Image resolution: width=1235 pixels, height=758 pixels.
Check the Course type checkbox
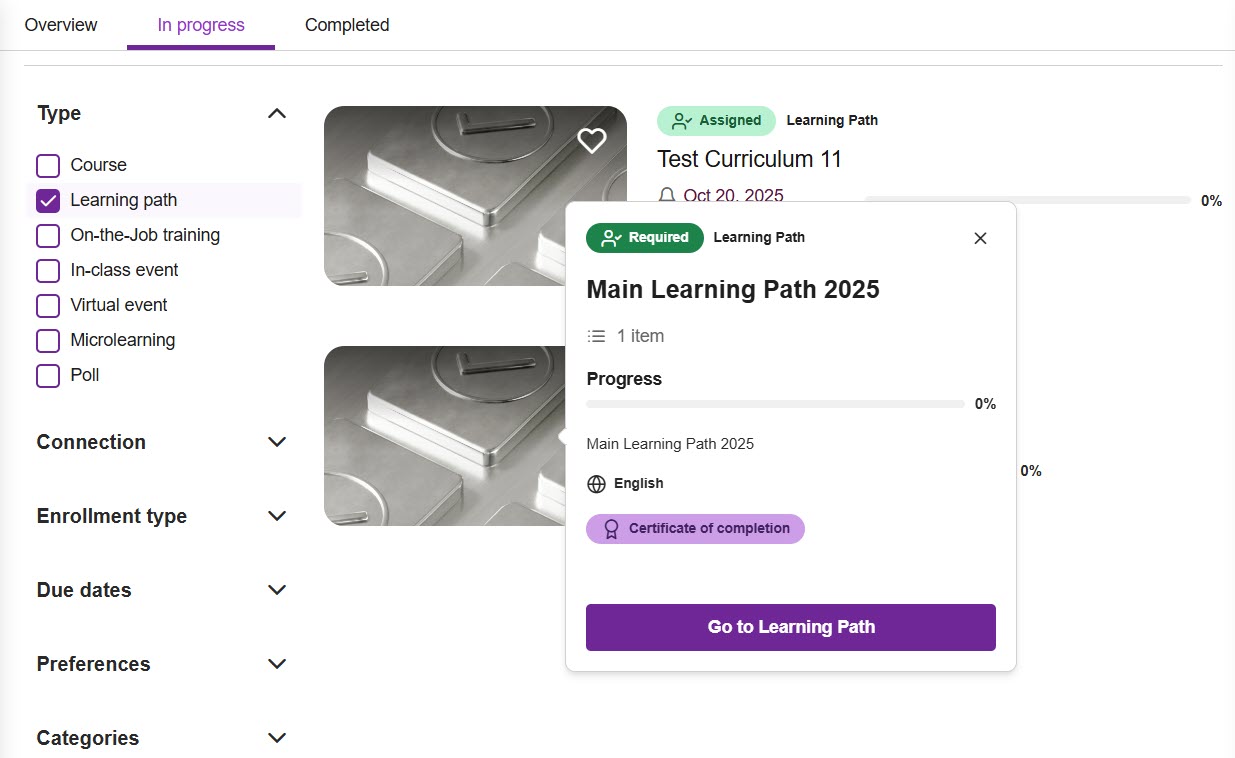click(x=48, y=165)
